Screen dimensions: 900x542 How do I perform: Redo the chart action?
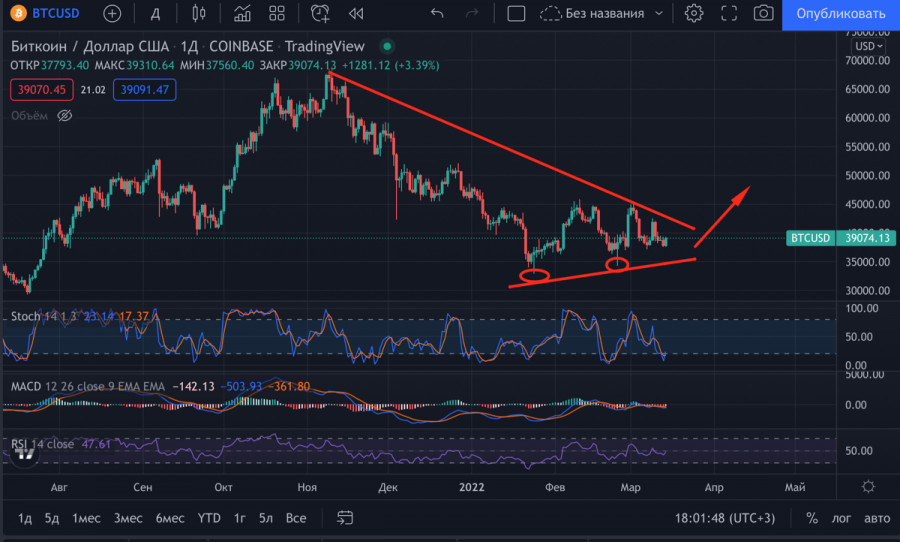tap(472, 13)
